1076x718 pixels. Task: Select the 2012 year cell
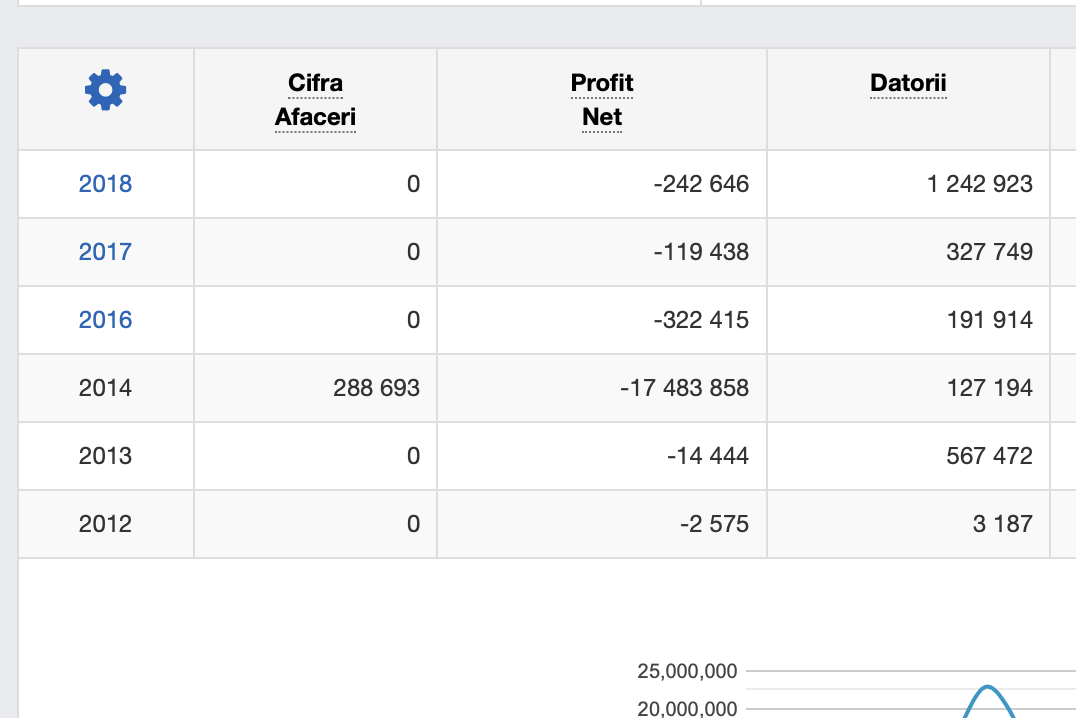pos(105,524)
